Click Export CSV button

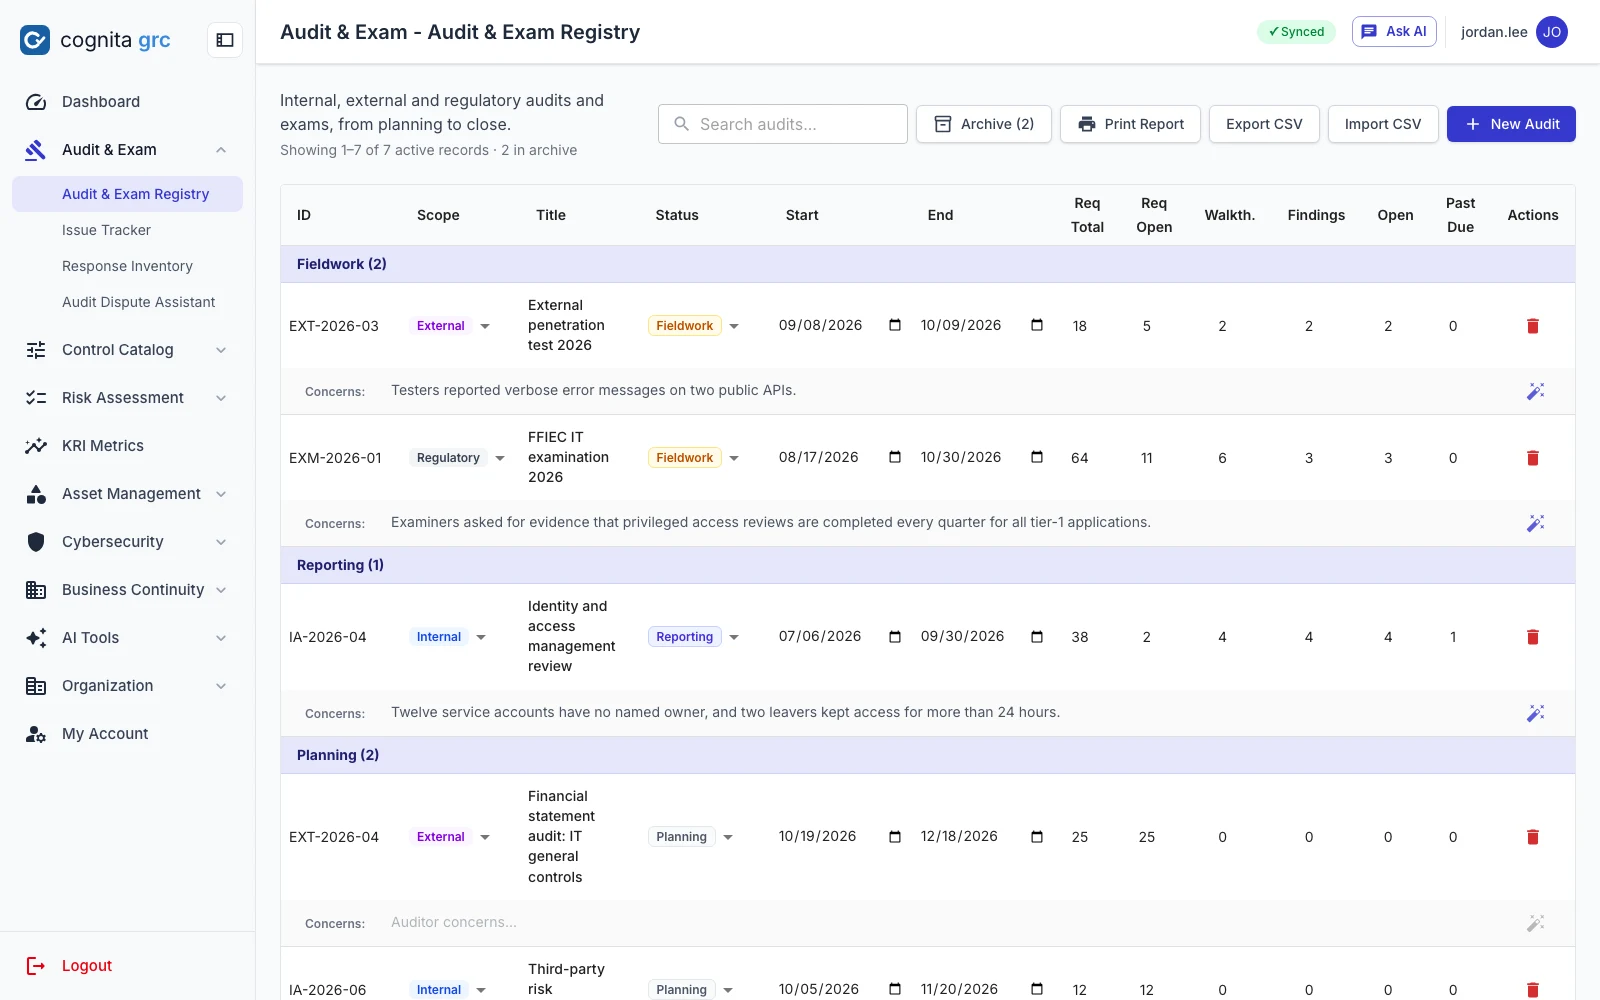coord(1264,124)
